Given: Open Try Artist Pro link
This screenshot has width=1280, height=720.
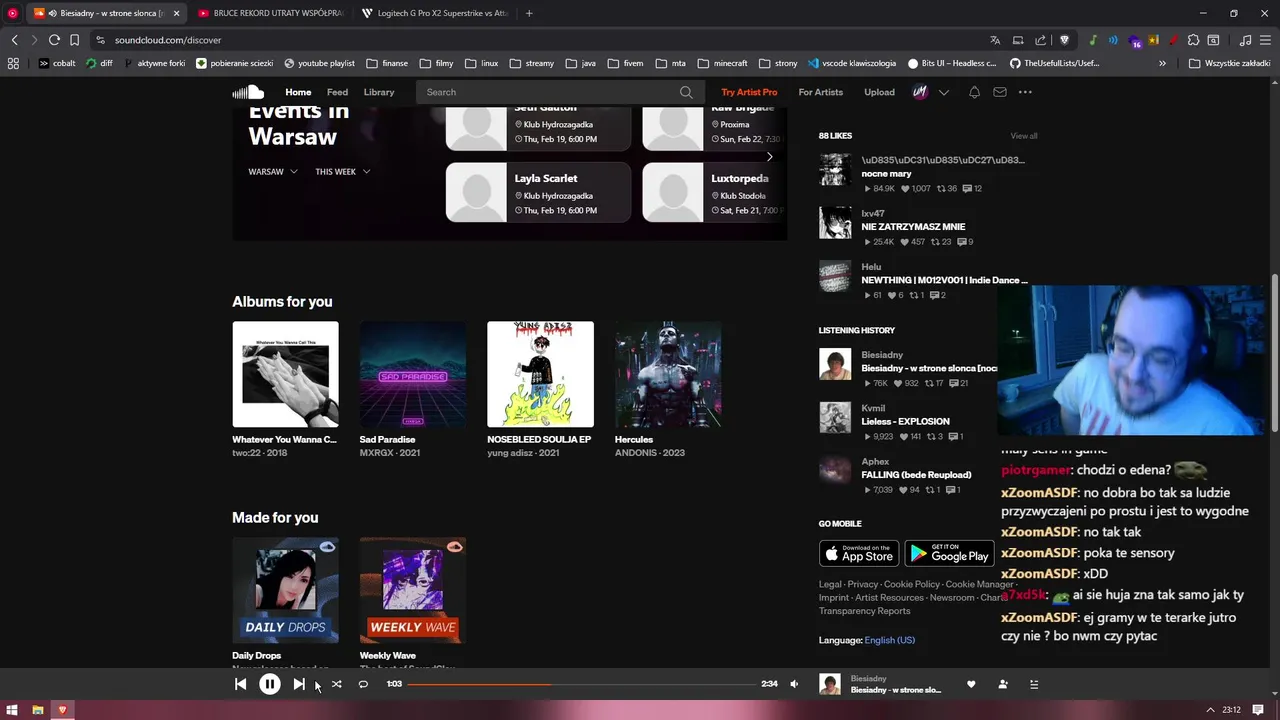Looking at the screenshot, I should pyautogui.click(x=749, y=92).
